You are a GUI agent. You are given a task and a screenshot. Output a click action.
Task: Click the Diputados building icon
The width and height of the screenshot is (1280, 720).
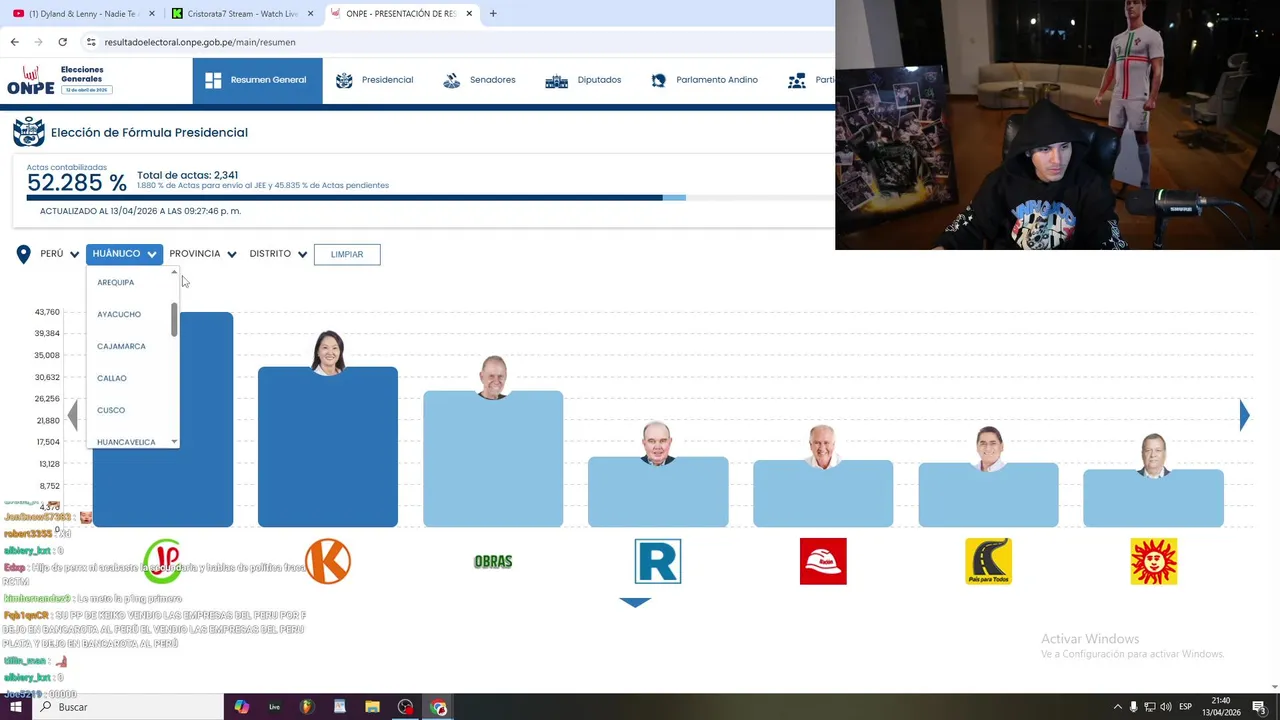point(556,81)
